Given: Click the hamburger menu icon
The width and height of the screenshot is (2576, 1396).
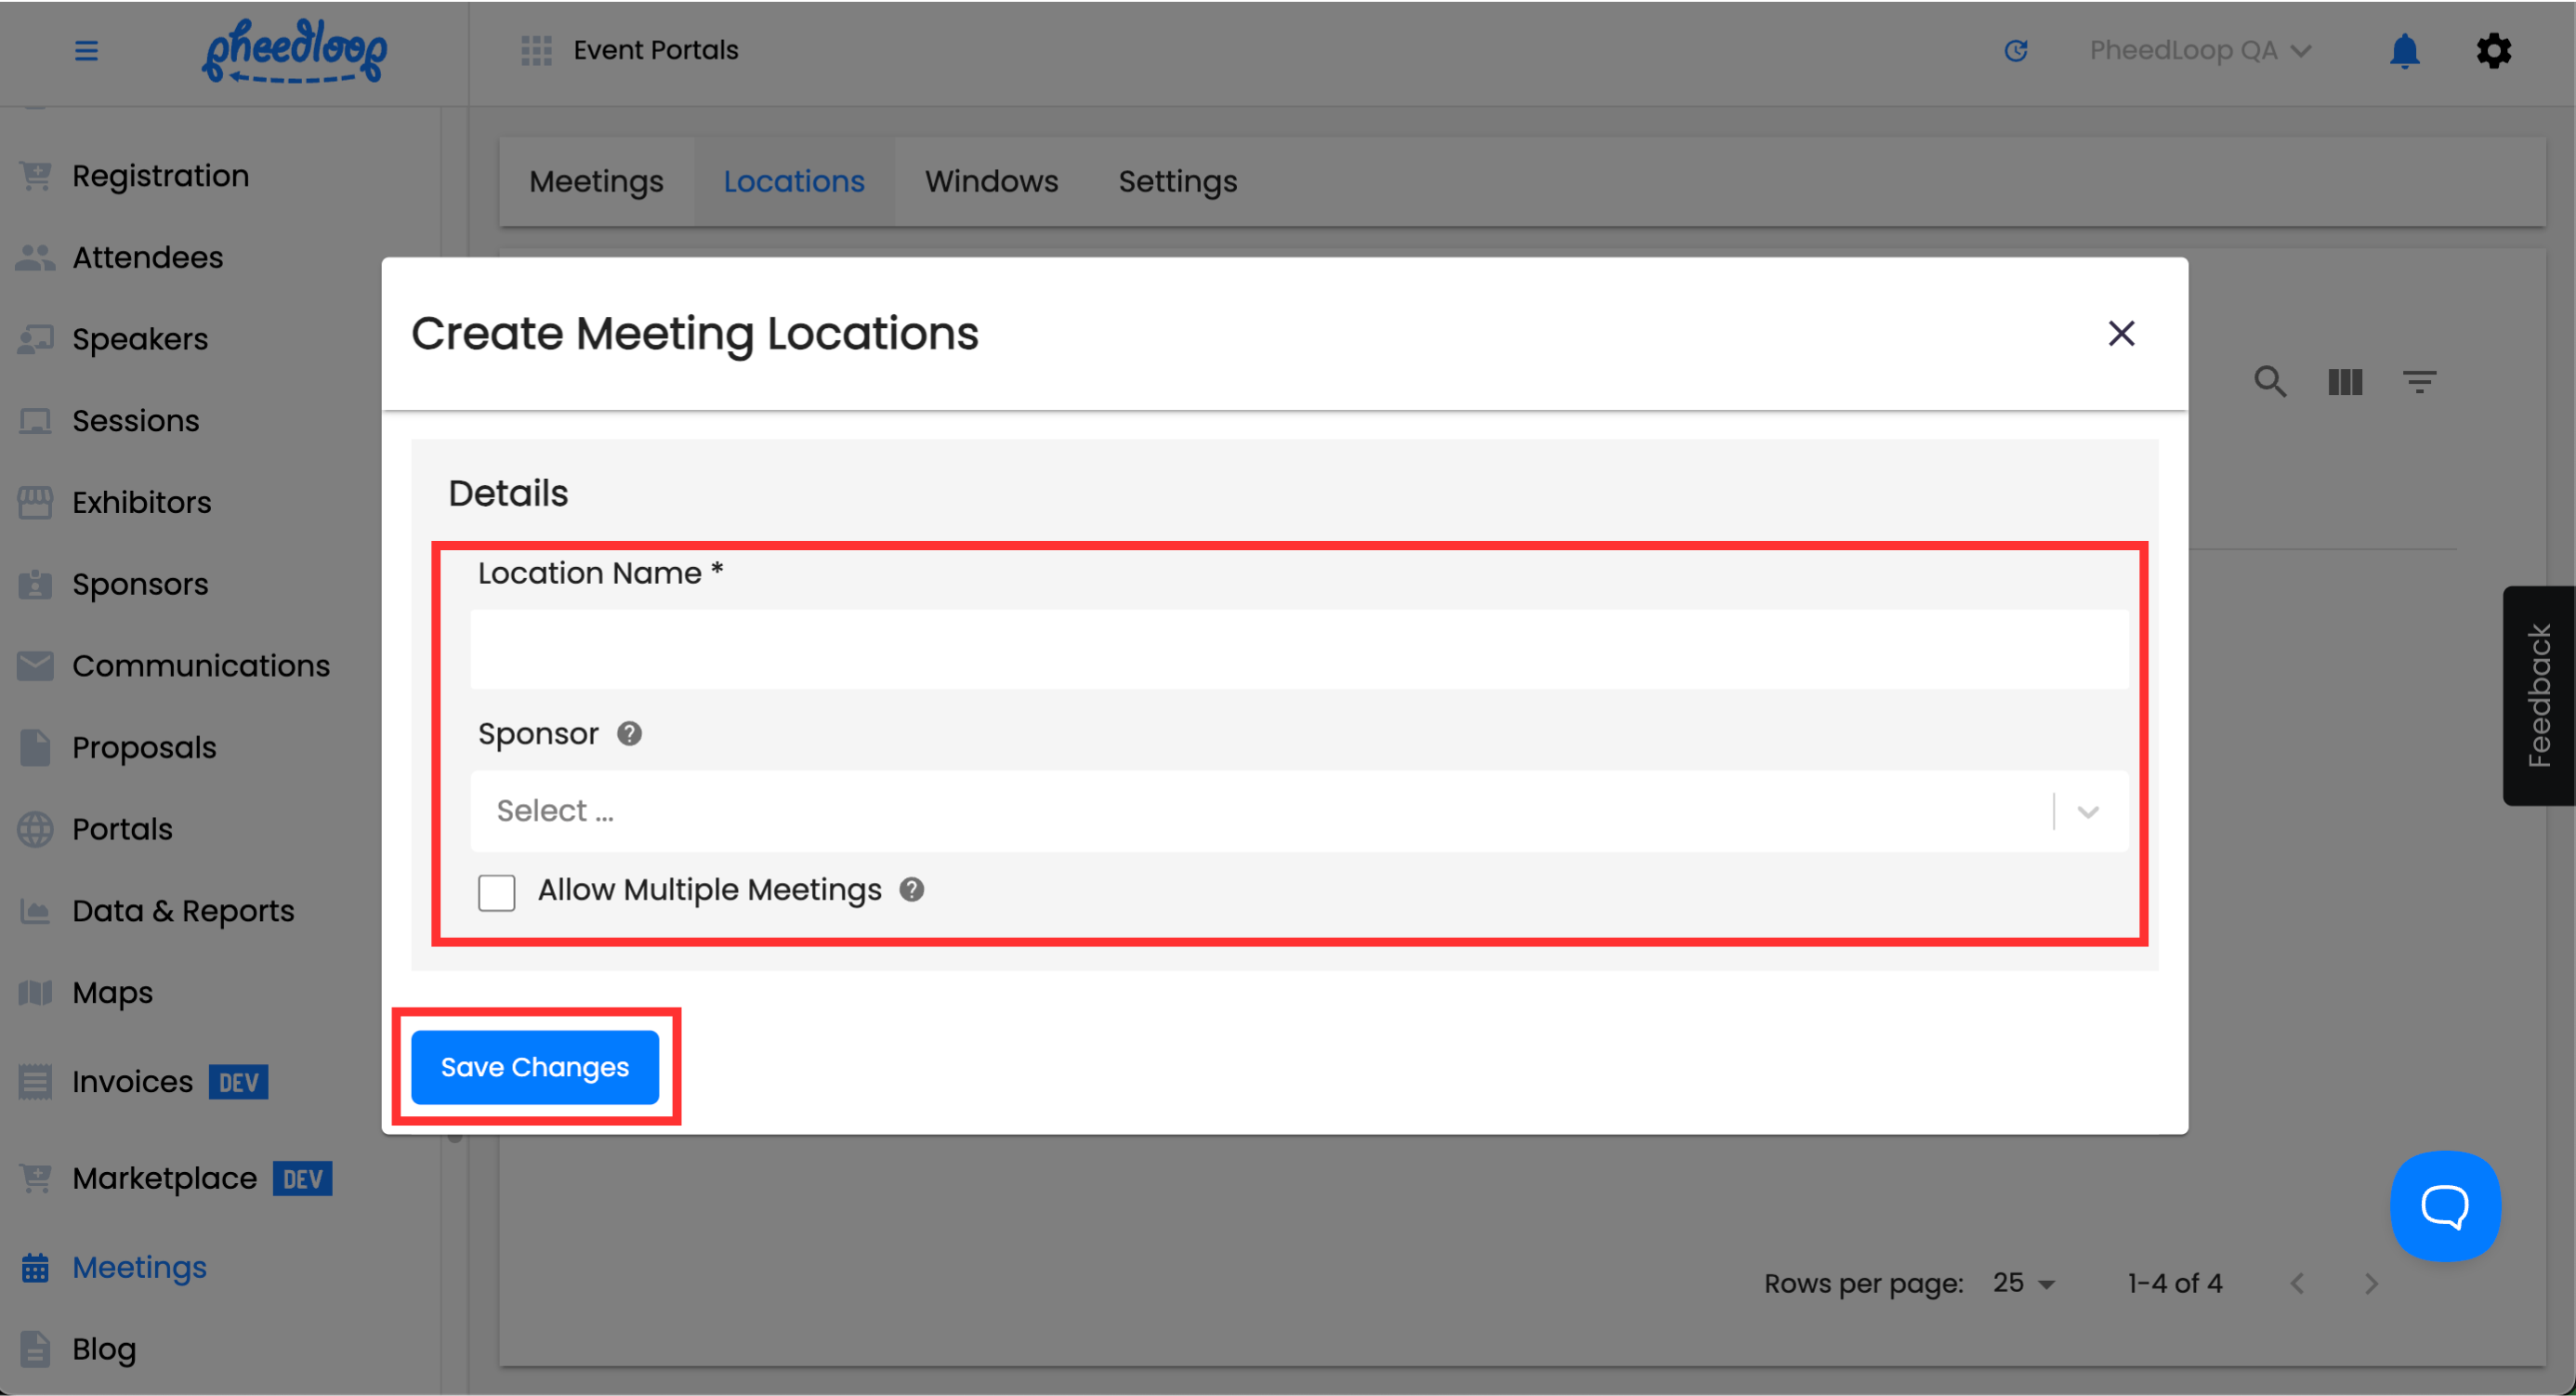Looking at the screenshot, I should pos(86,50).
